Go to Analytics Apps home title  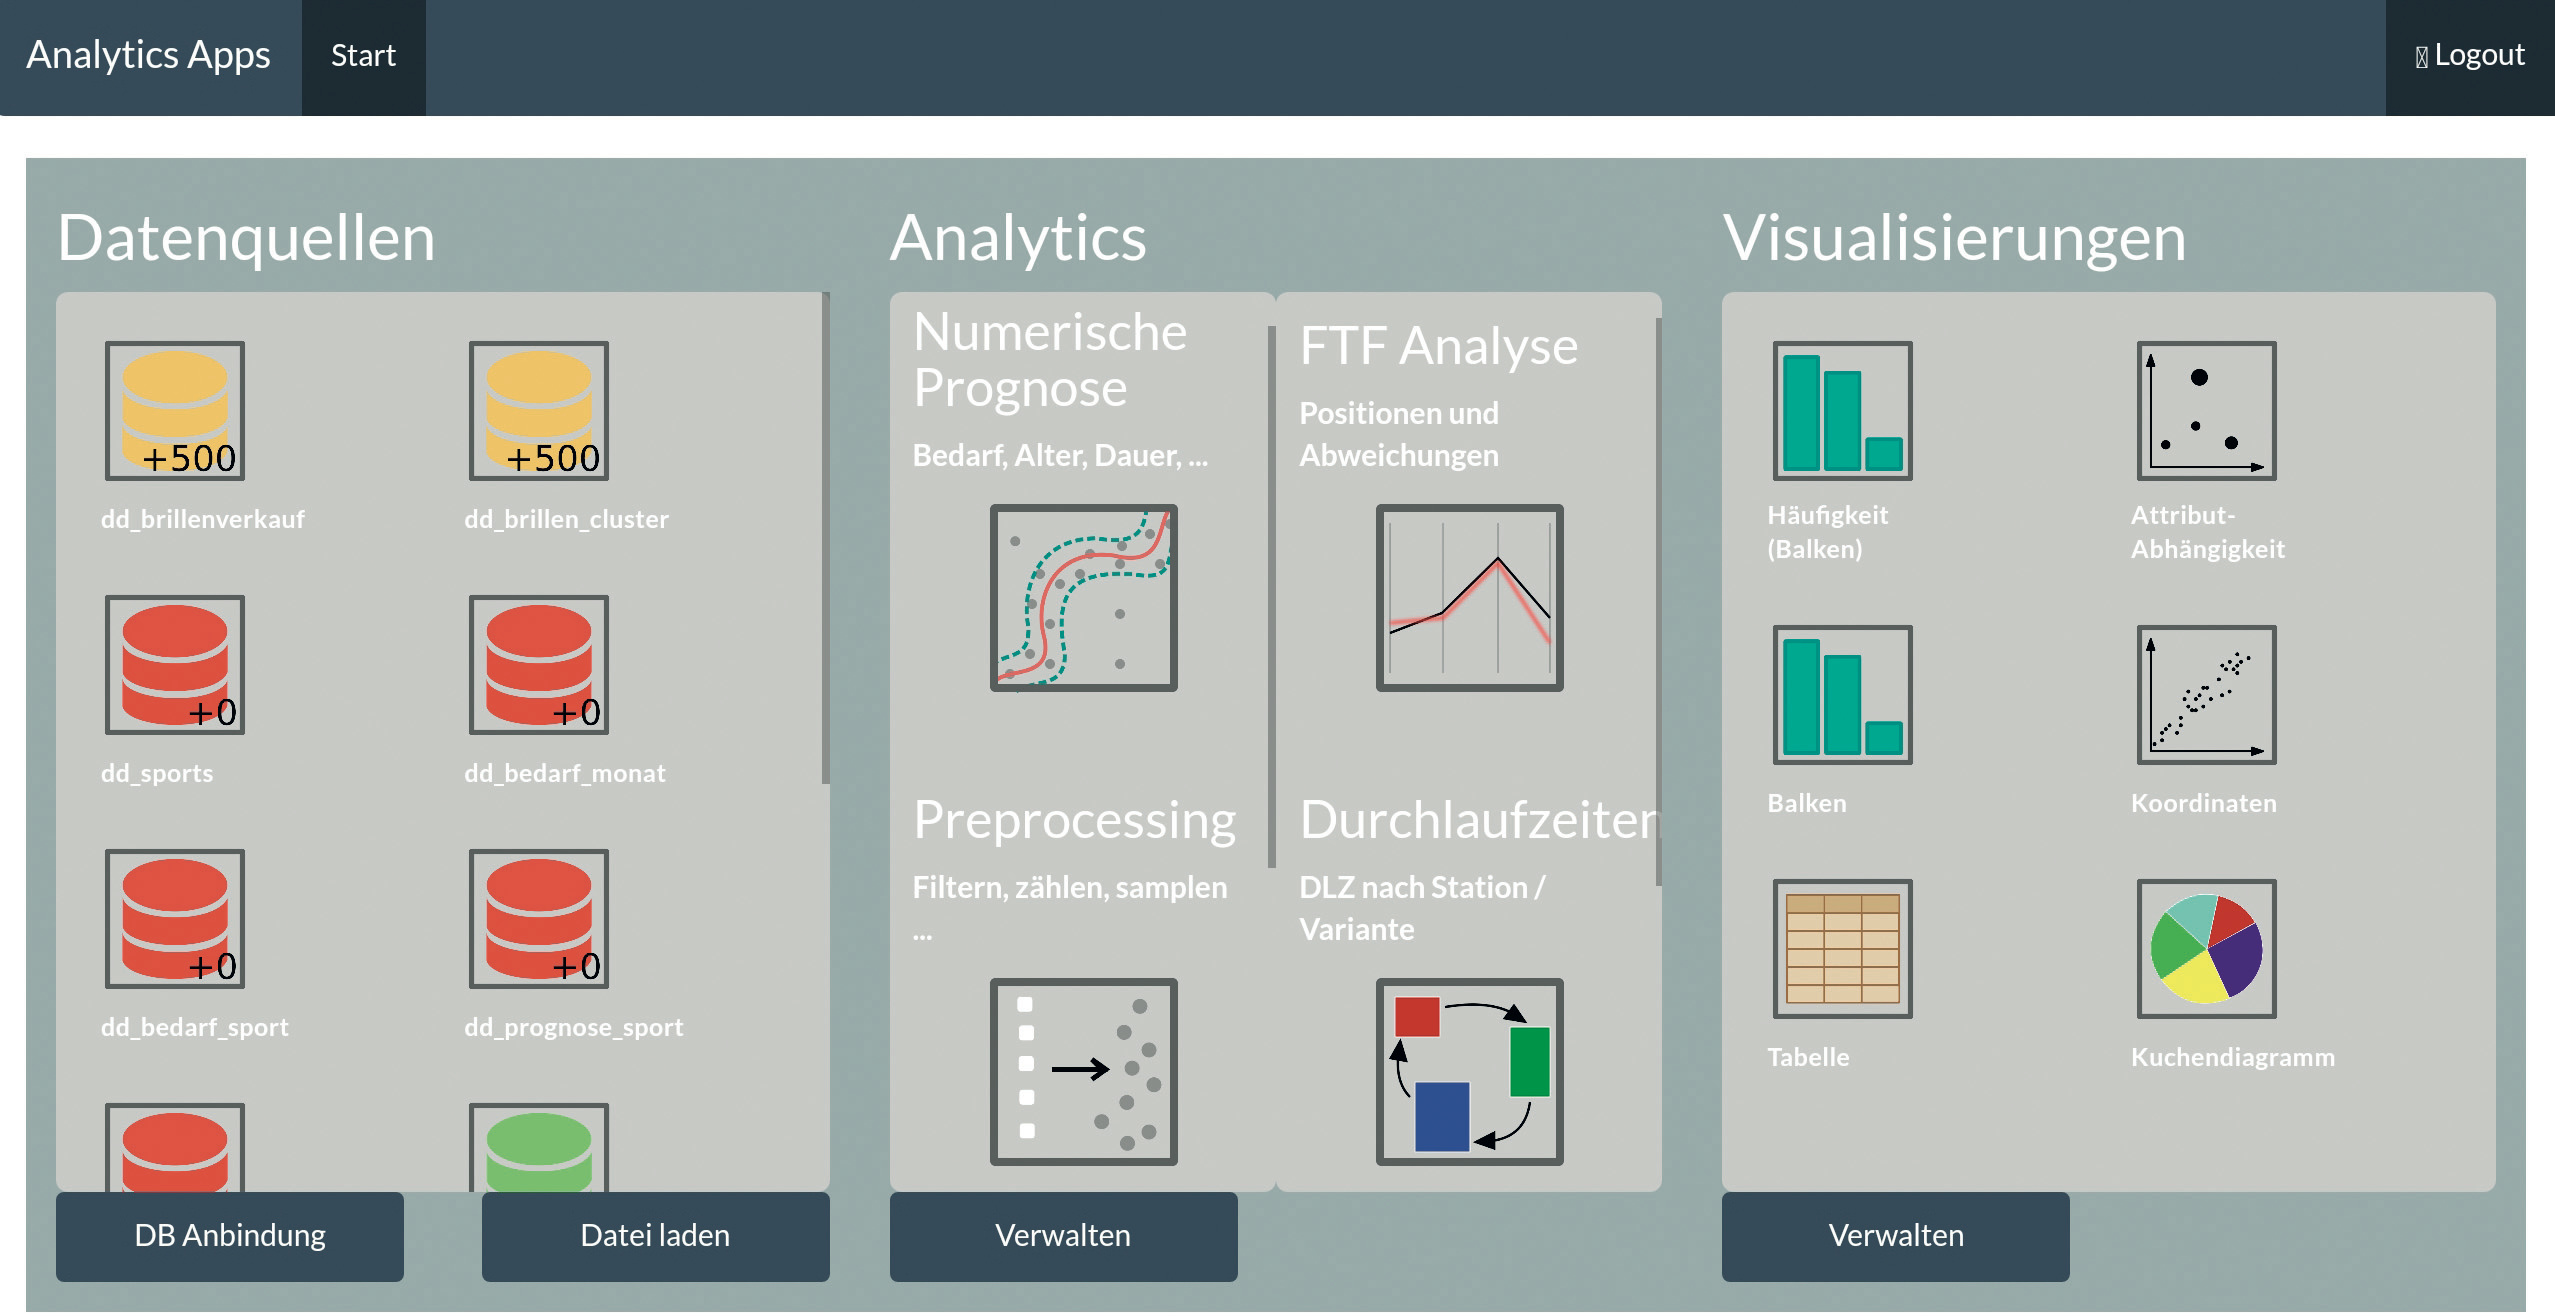pyautogui.click(x=148, y=56)
